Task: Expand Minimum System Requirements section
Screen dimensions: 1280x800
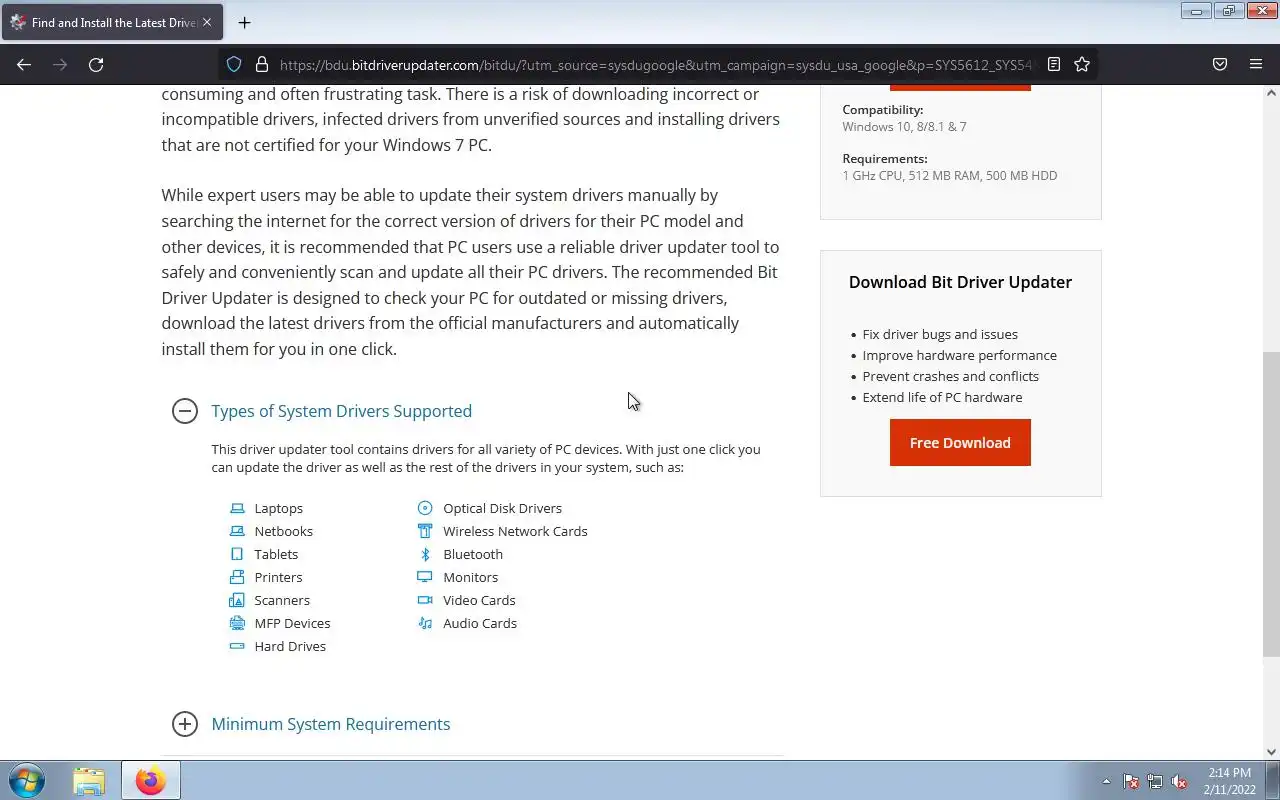Action: [185, 724]
